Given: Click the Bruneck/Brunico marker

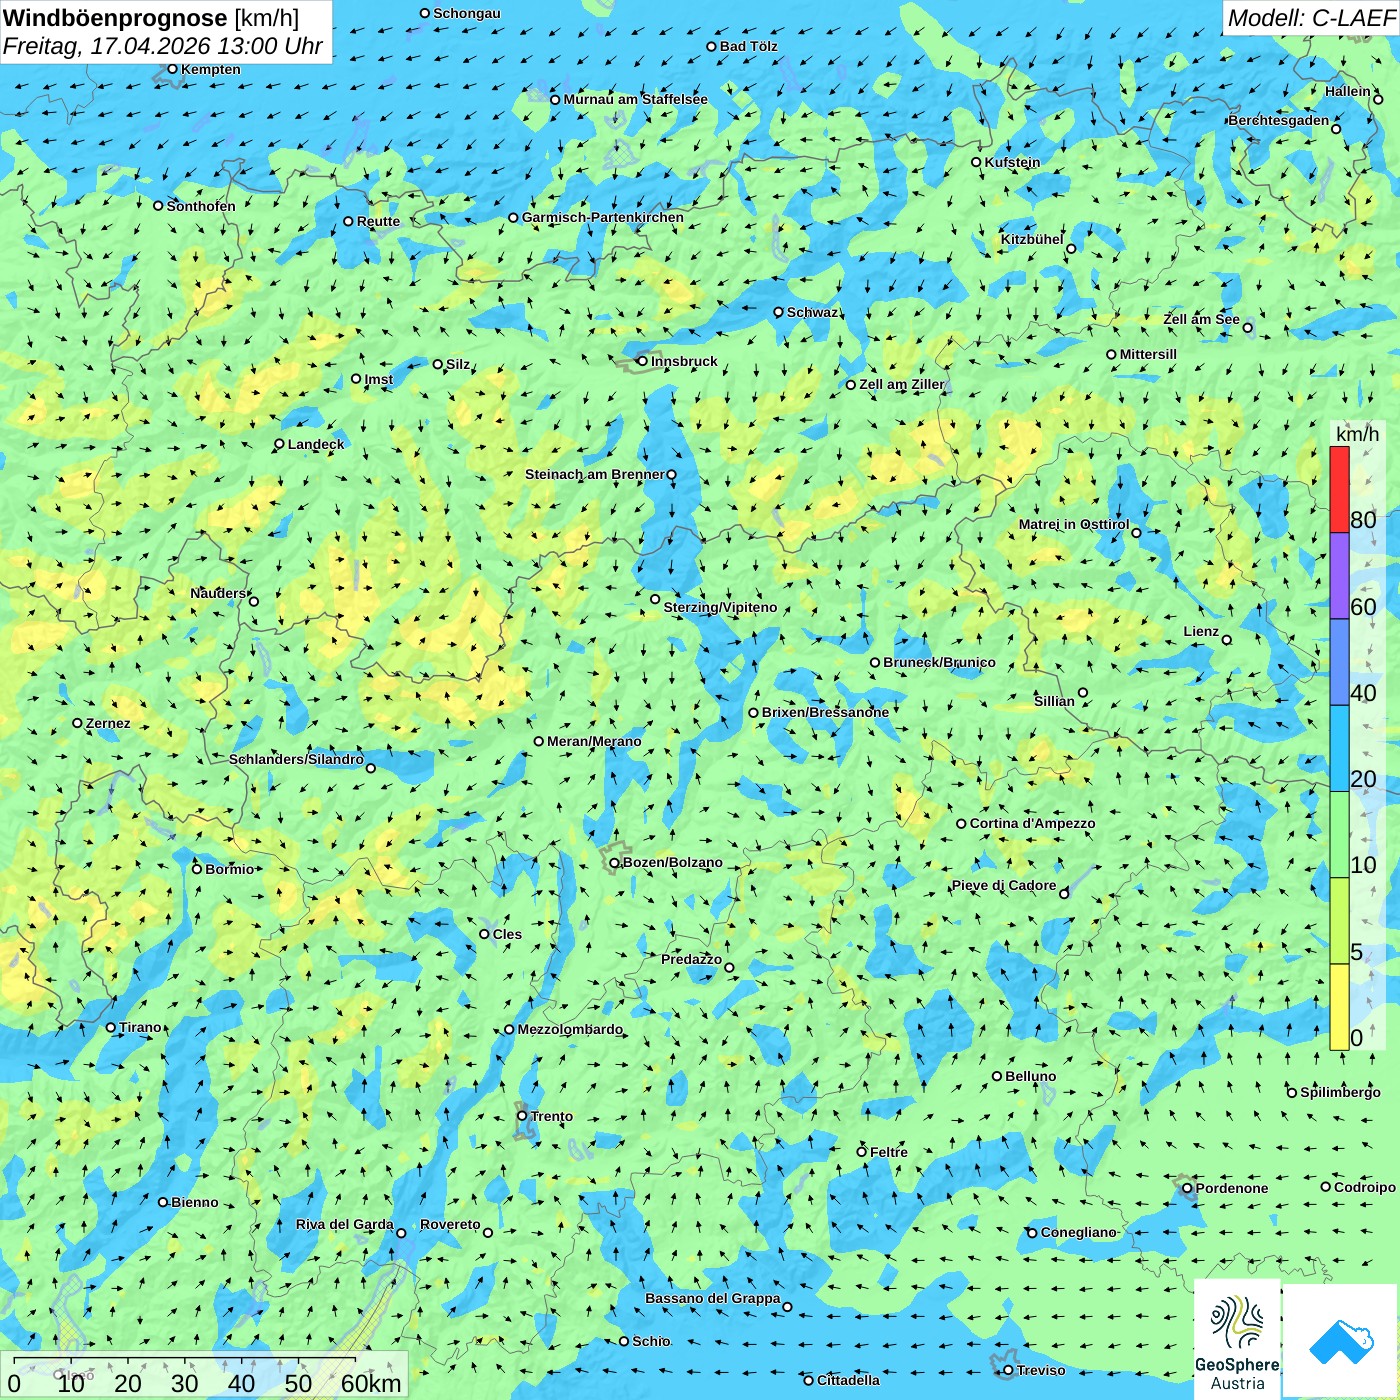Looking at the screenshot, I should click(x=875, y=662).
